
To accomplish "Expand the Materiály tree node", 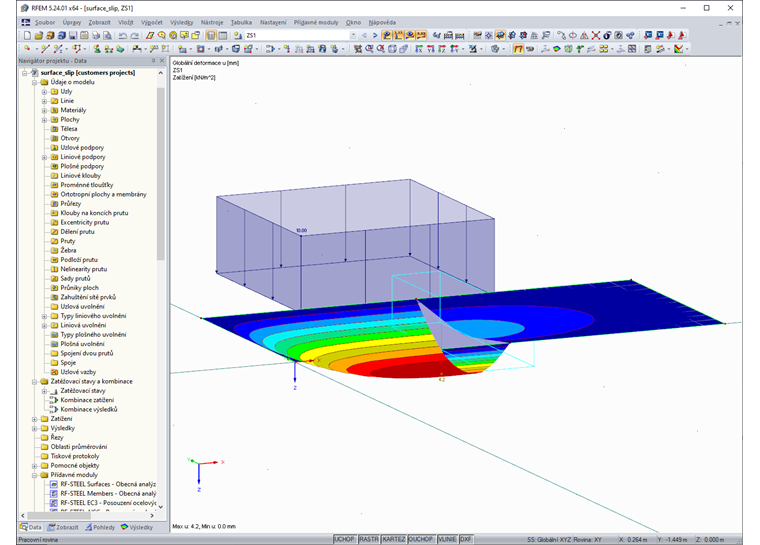I will pos(44,111).
